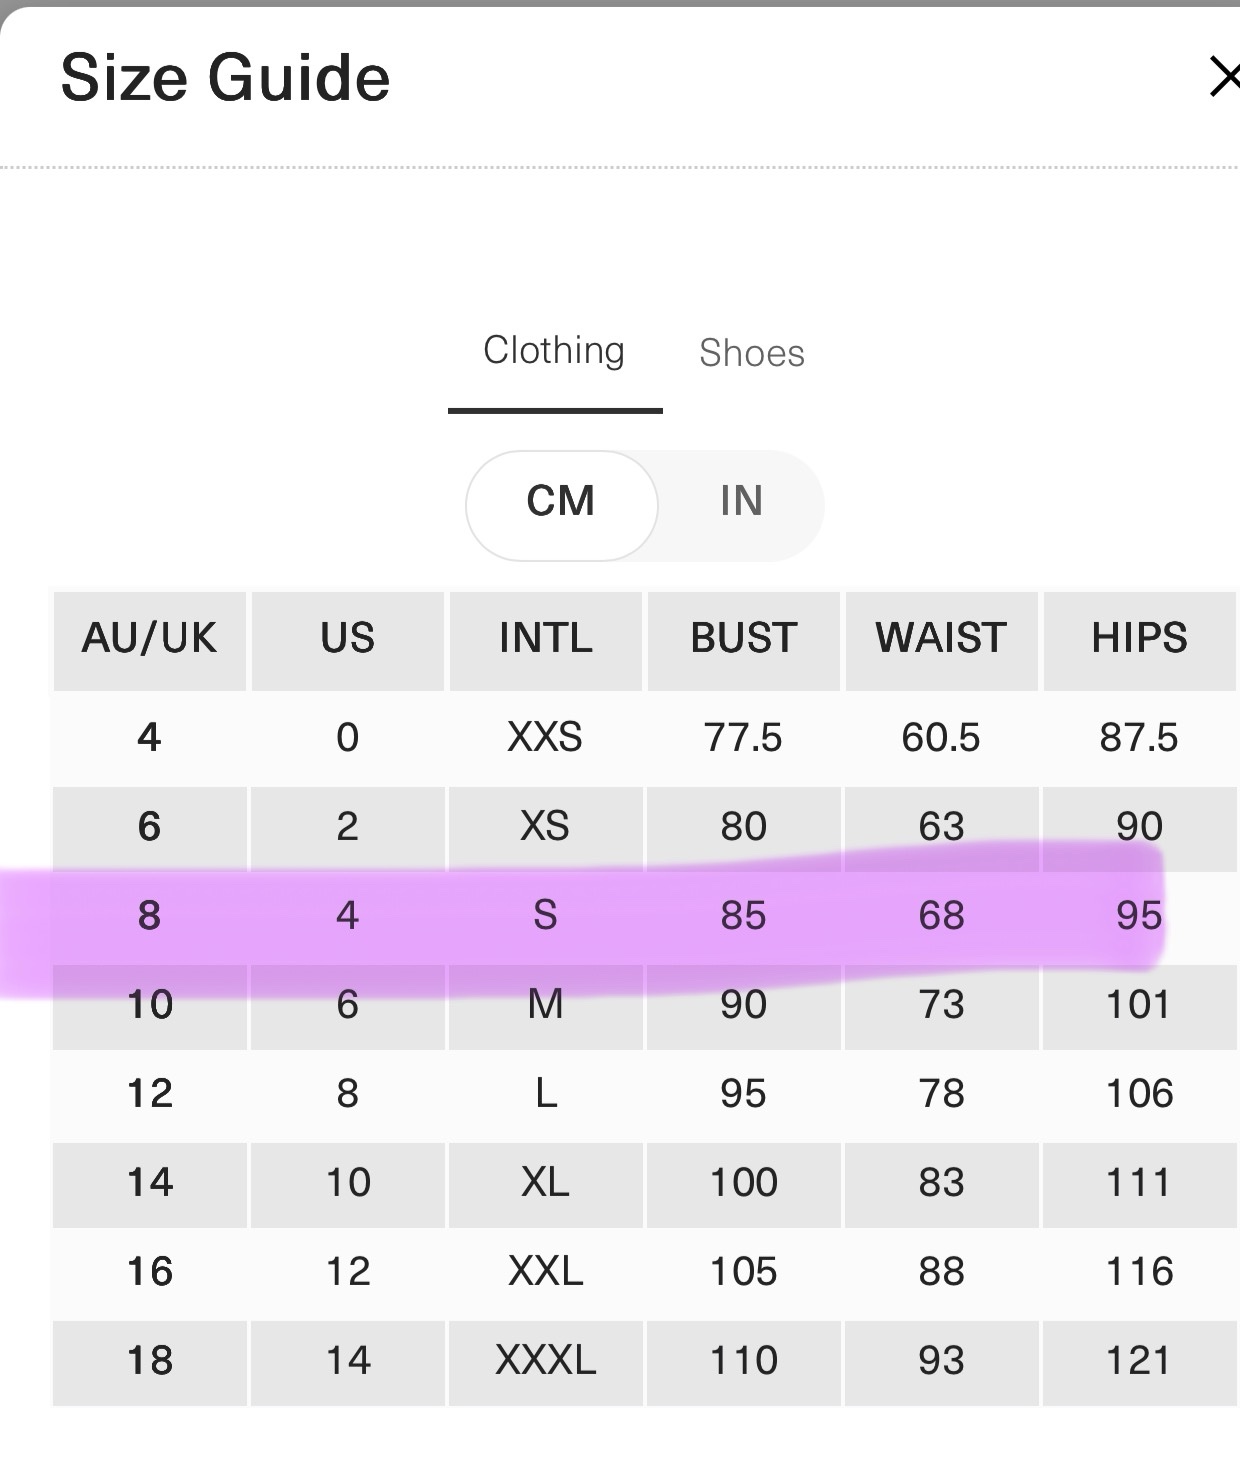Close the Size Guide dialog

1224,77
